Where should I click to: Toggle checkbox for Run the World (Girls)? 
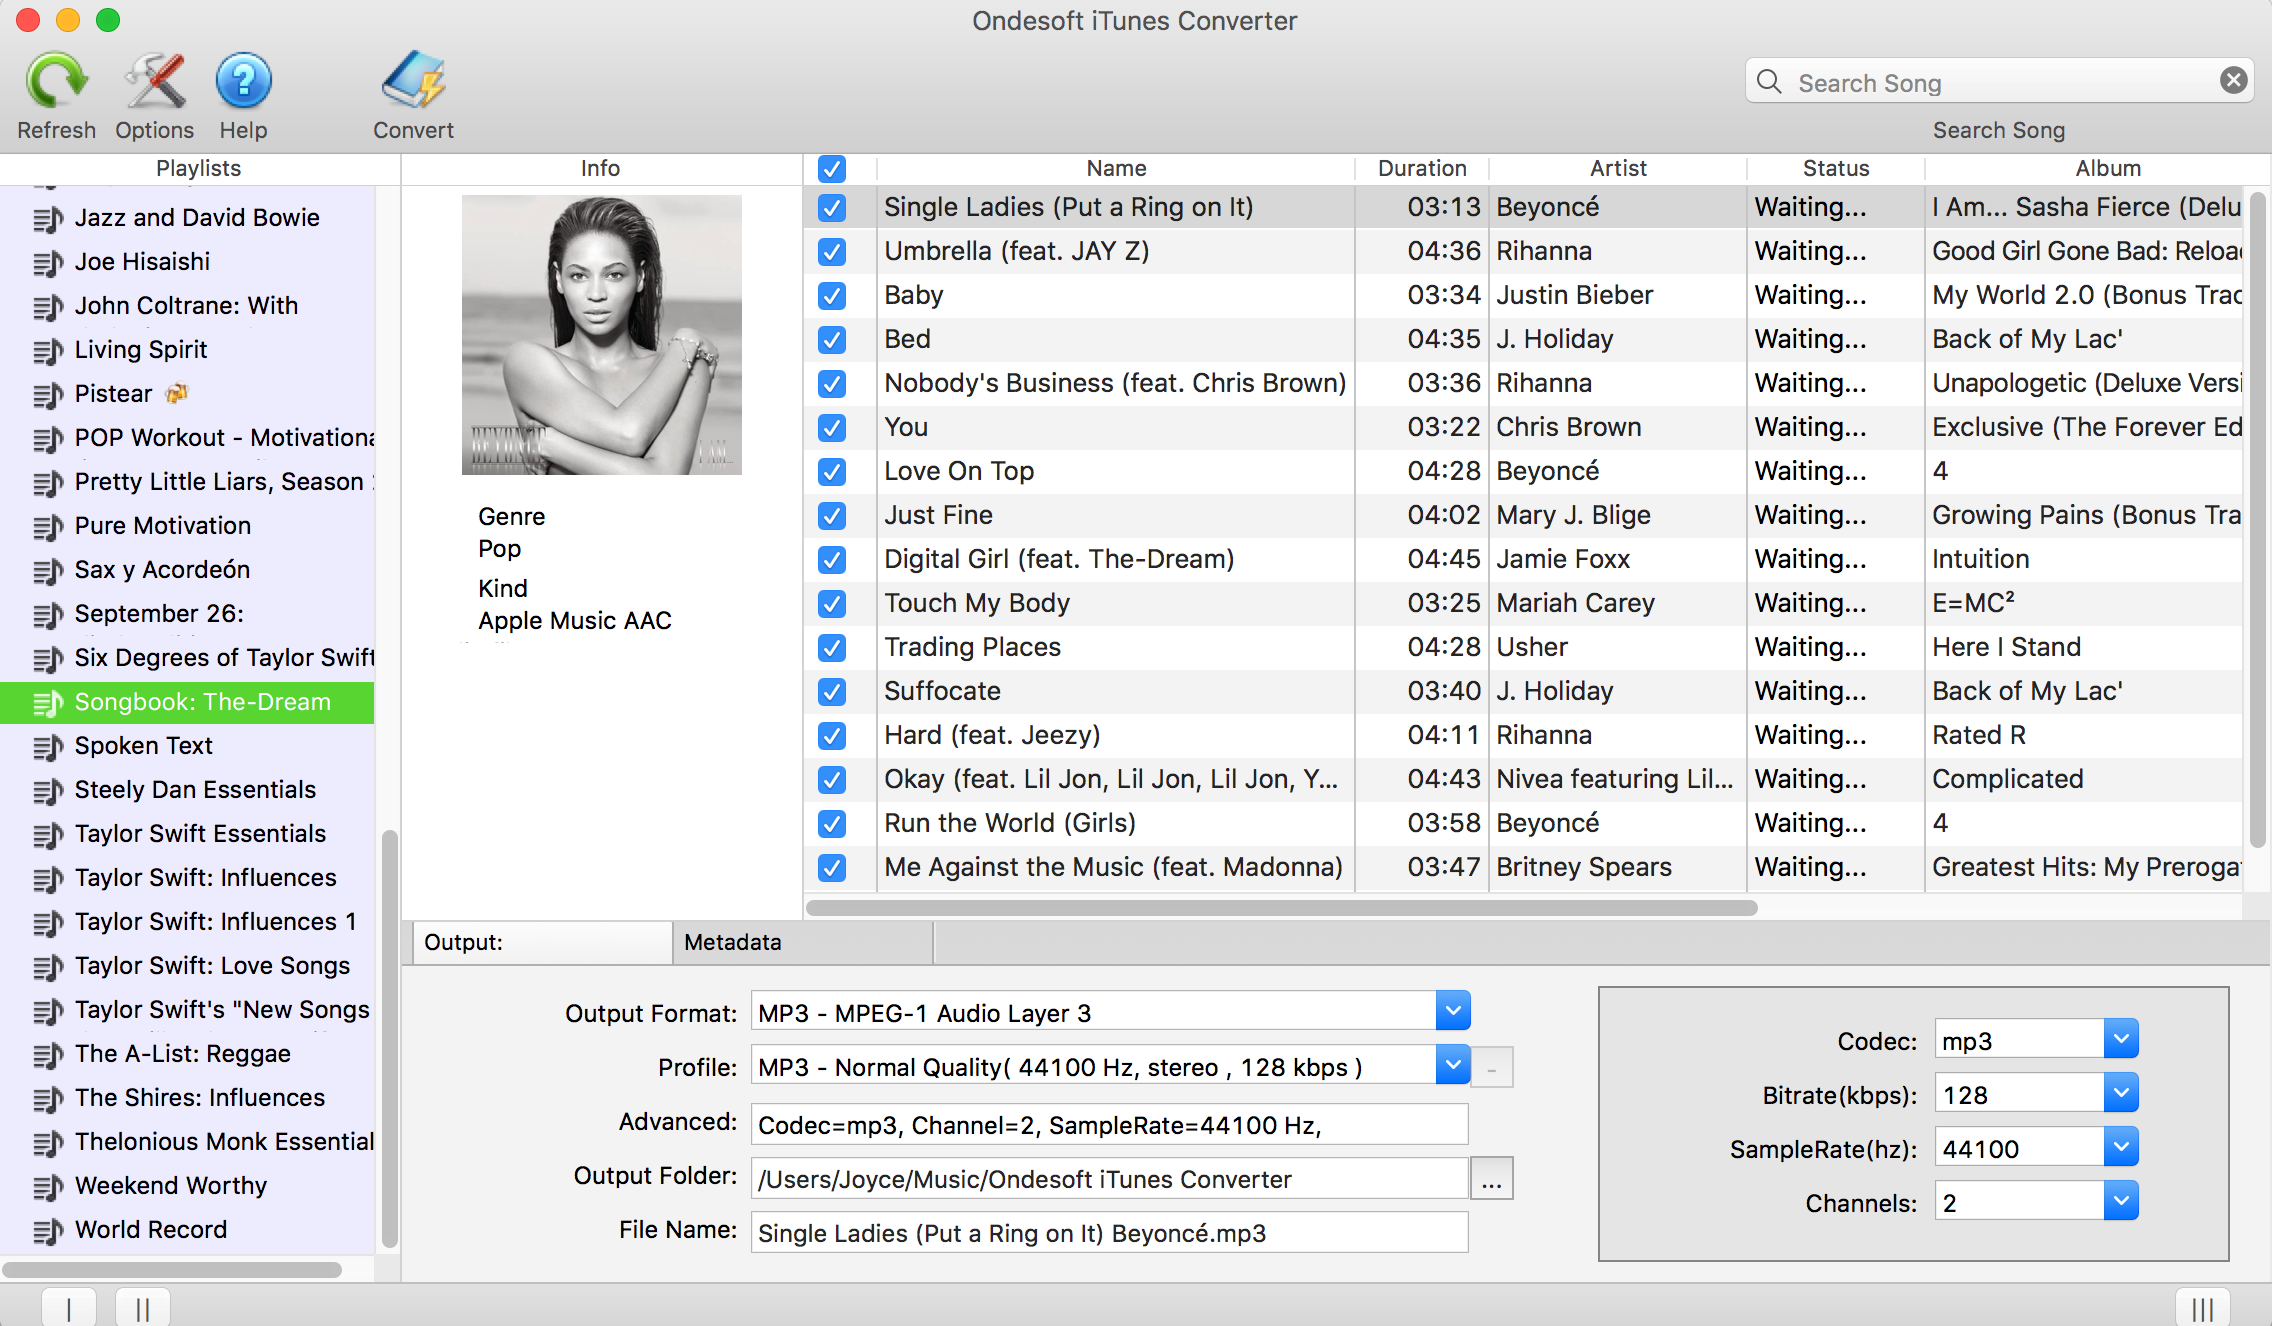[x=833, y=821]
